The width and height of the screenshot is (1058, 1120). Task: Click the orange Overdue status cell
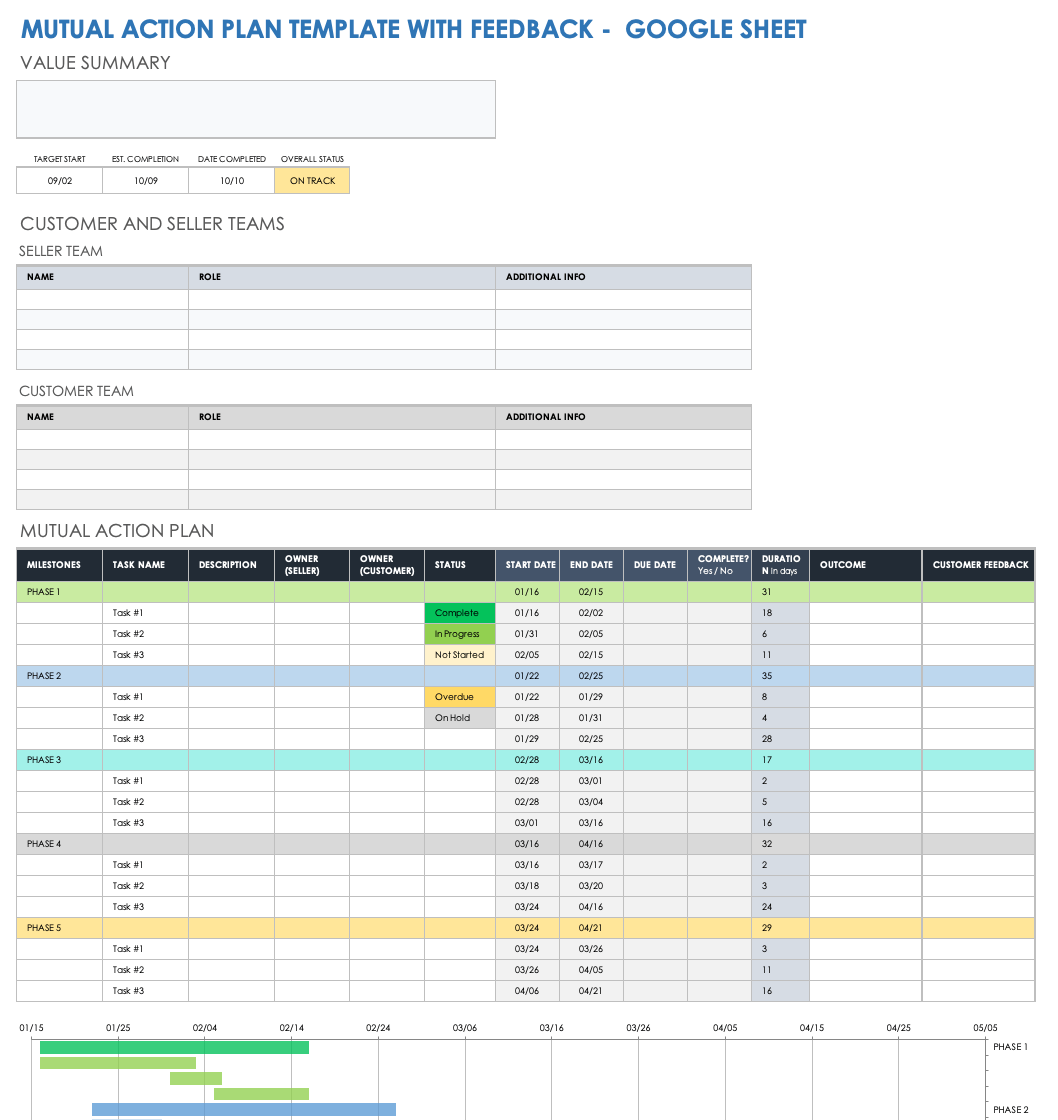[459, 697]
